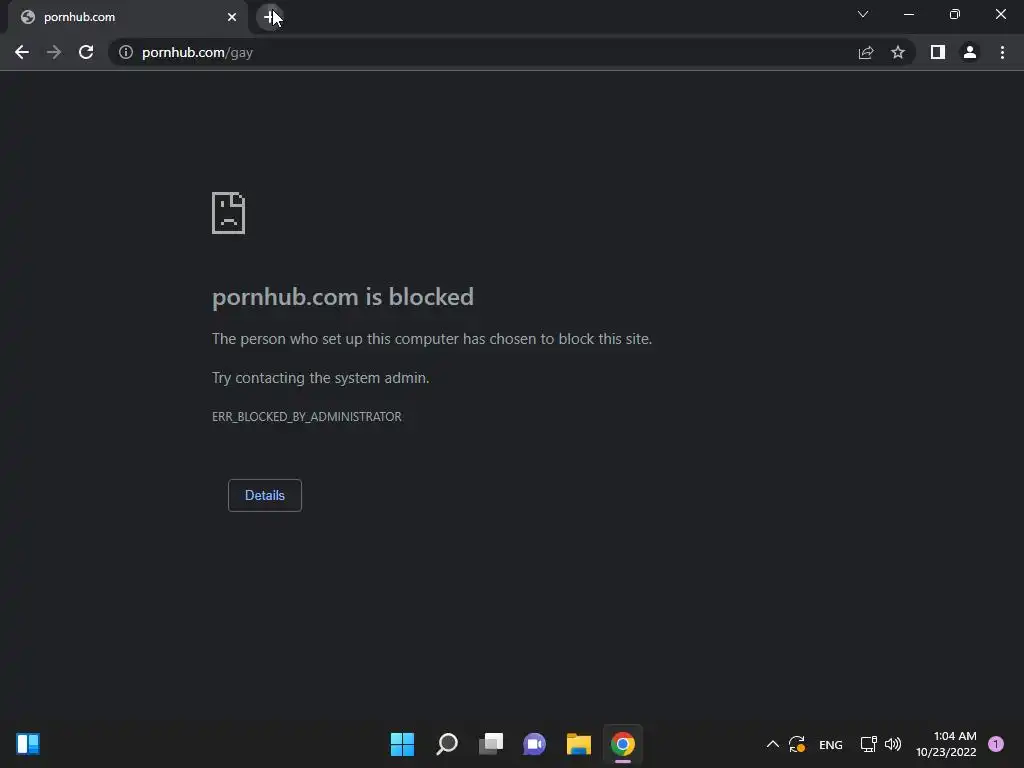Share this page icon
Image resolution: width=1024 pixels, height=768 pixels.
click(866, 52)
